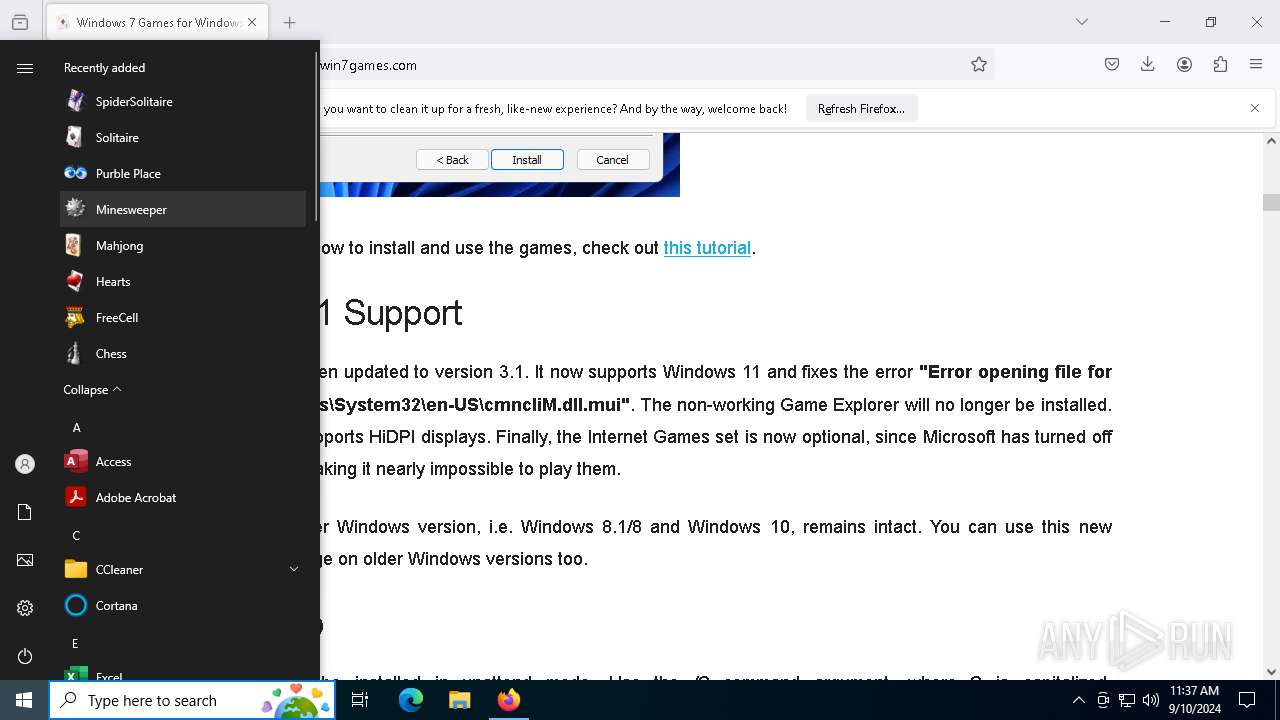Jump to letter C app section

(77, 535)
